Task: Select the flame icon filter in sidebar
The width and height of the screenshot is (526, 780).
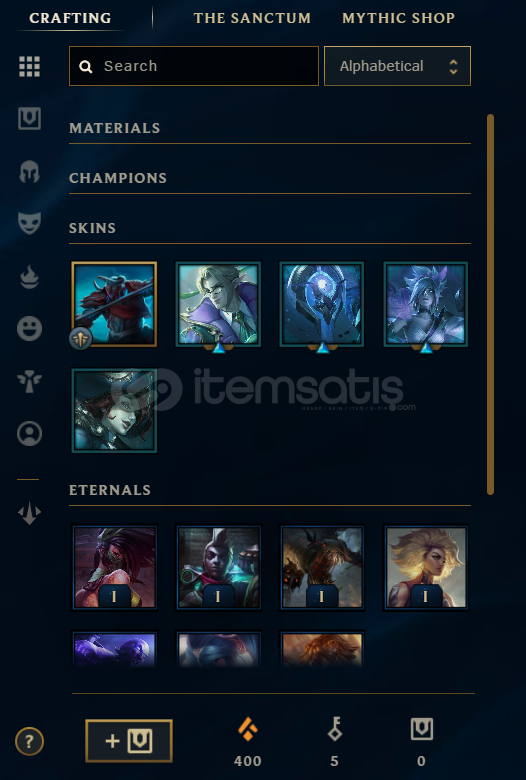Action: (x=29, y=277)
